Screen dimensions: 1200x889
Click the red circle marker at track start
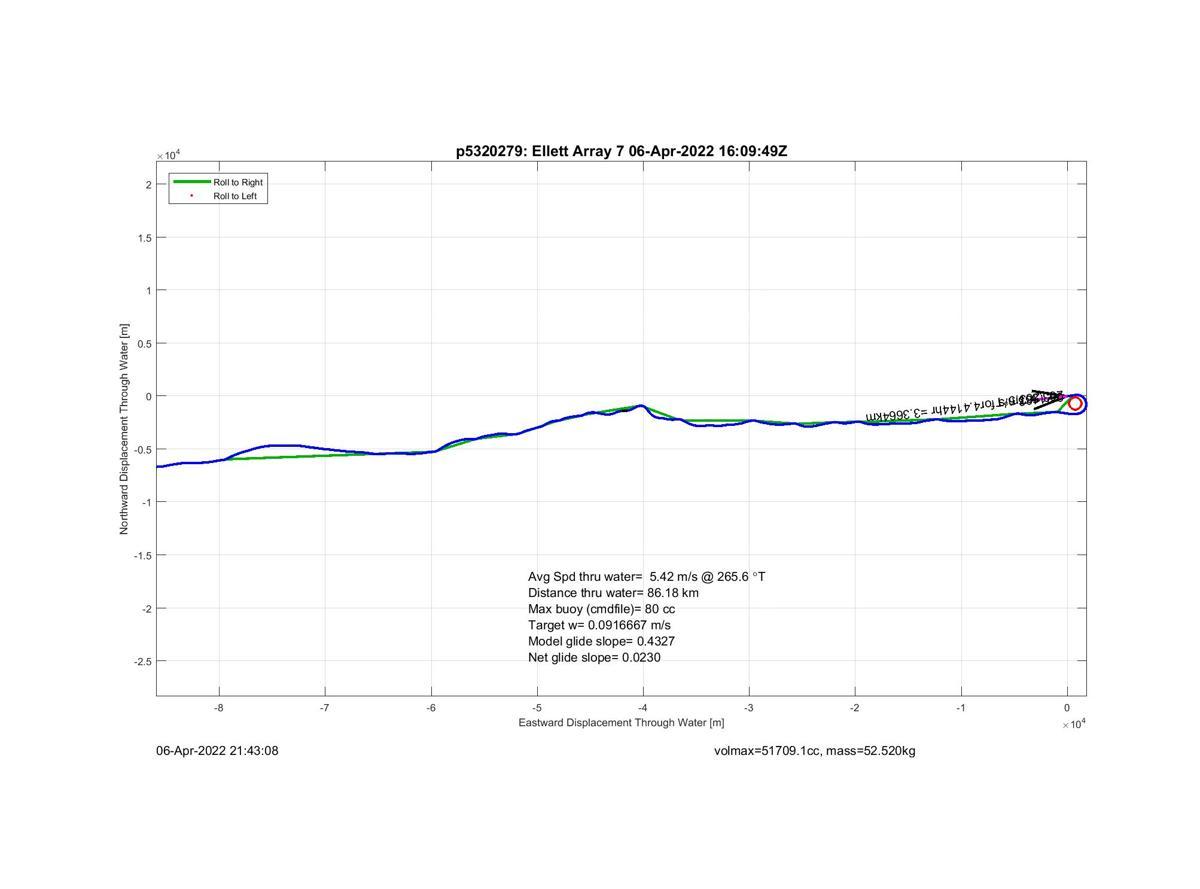click(x=1075, y=404)
